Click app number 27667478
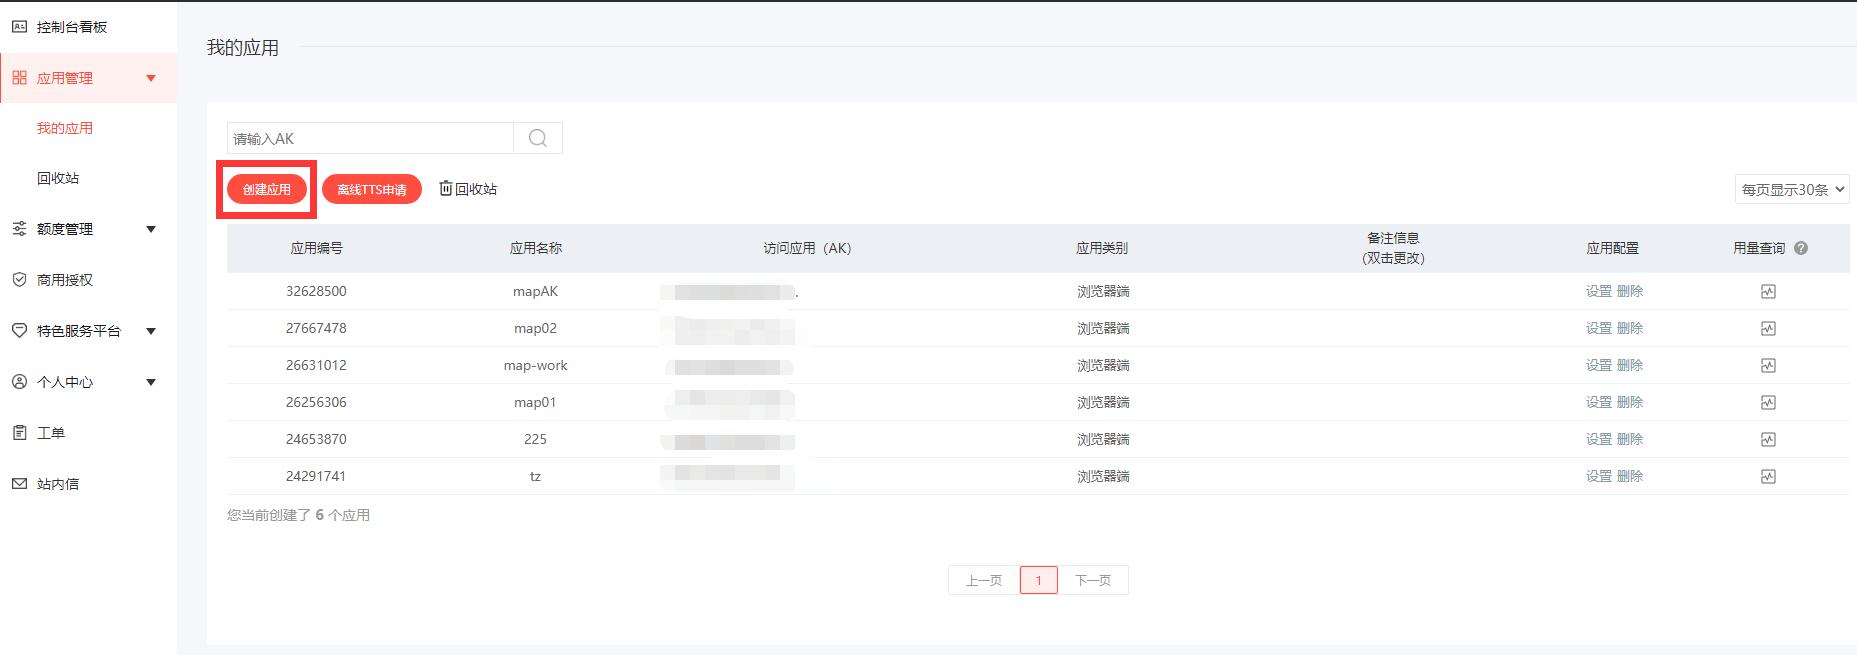1857x655 pixels. pos(316,328)
